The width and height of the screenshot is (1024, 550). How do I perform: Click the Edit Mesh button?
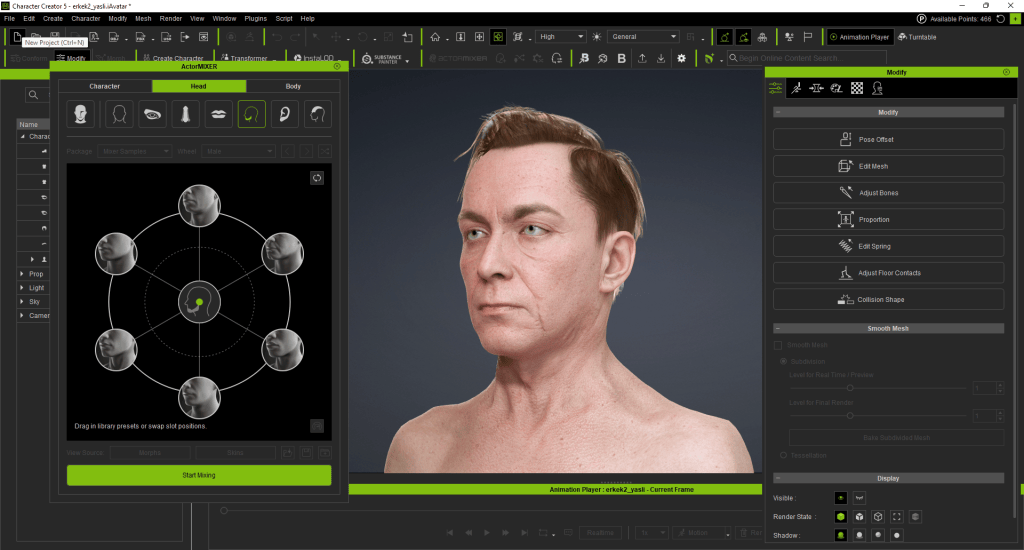tap(888, 166)
